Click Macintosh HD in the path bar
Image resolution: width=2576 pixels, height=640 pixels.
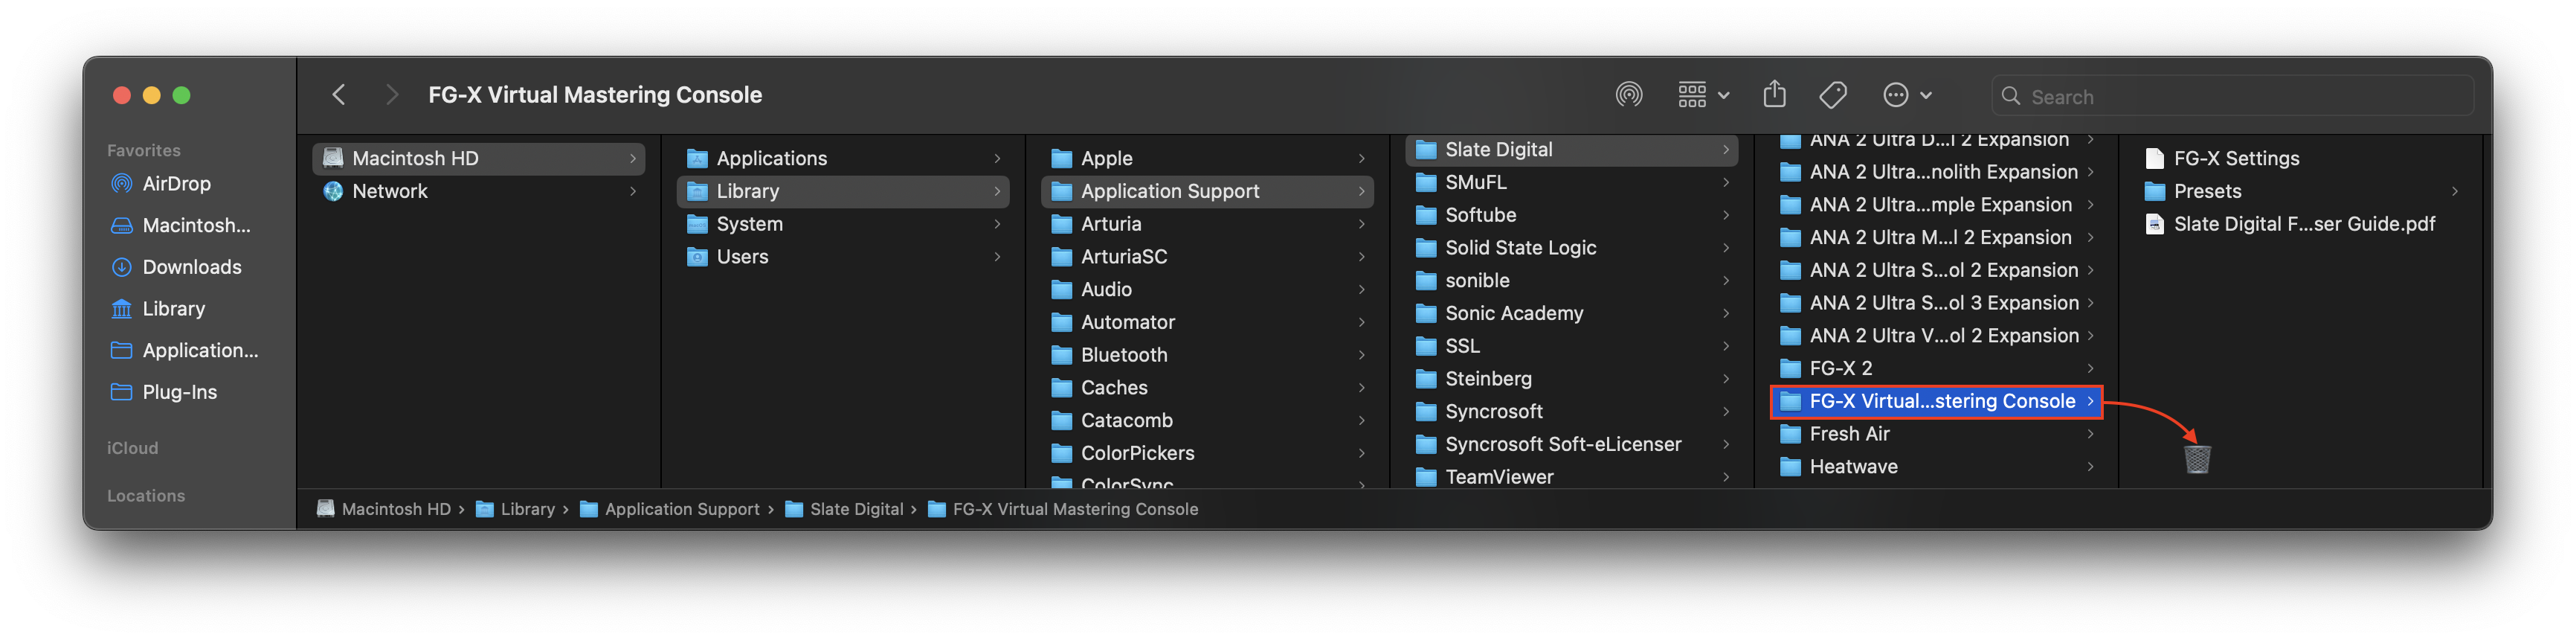(x=384, y=509)
